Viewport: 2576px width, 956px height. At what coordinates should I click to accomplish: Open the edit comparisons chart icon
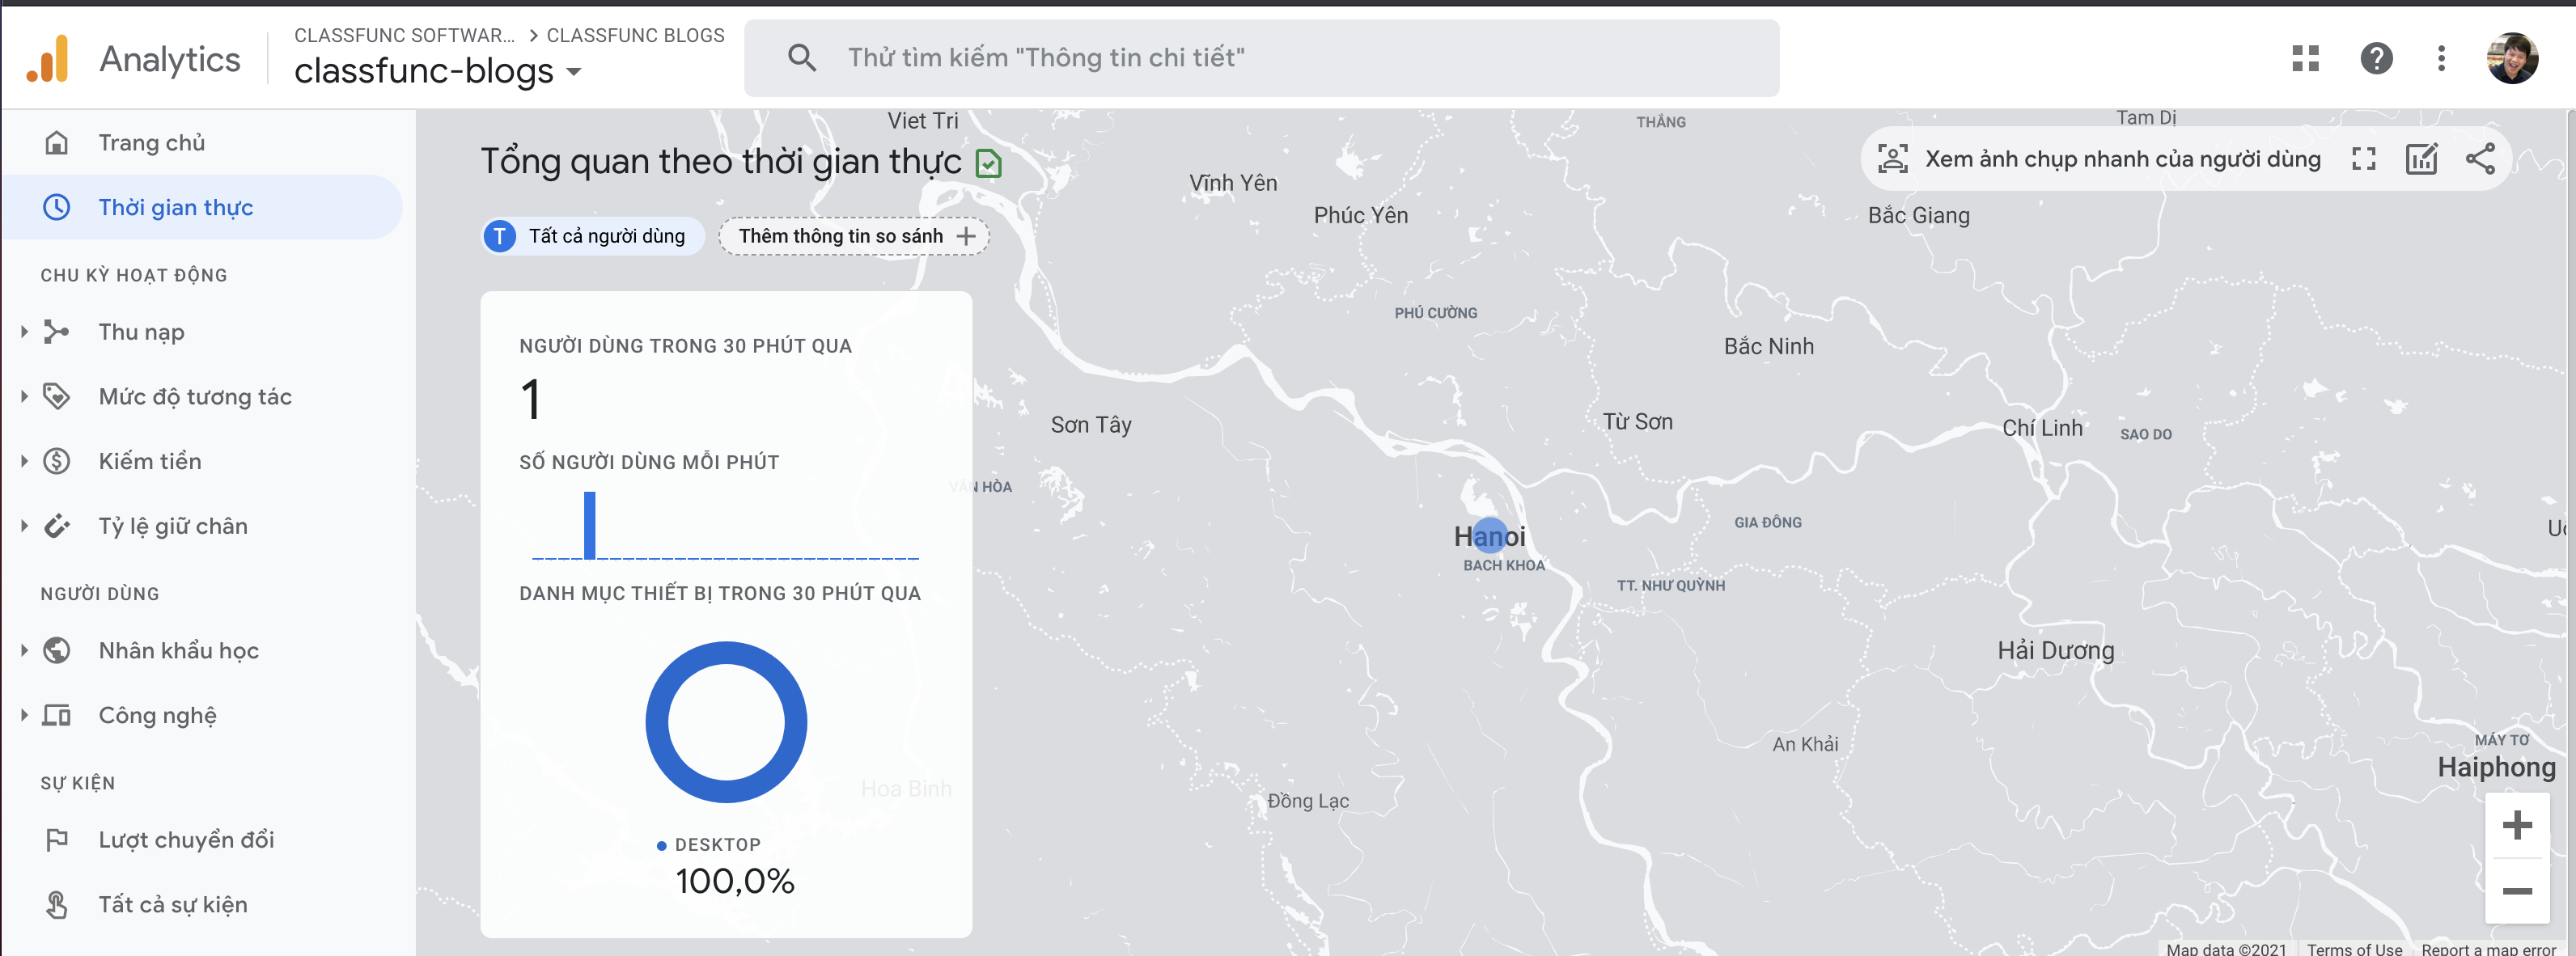(x=2421, y=159)
